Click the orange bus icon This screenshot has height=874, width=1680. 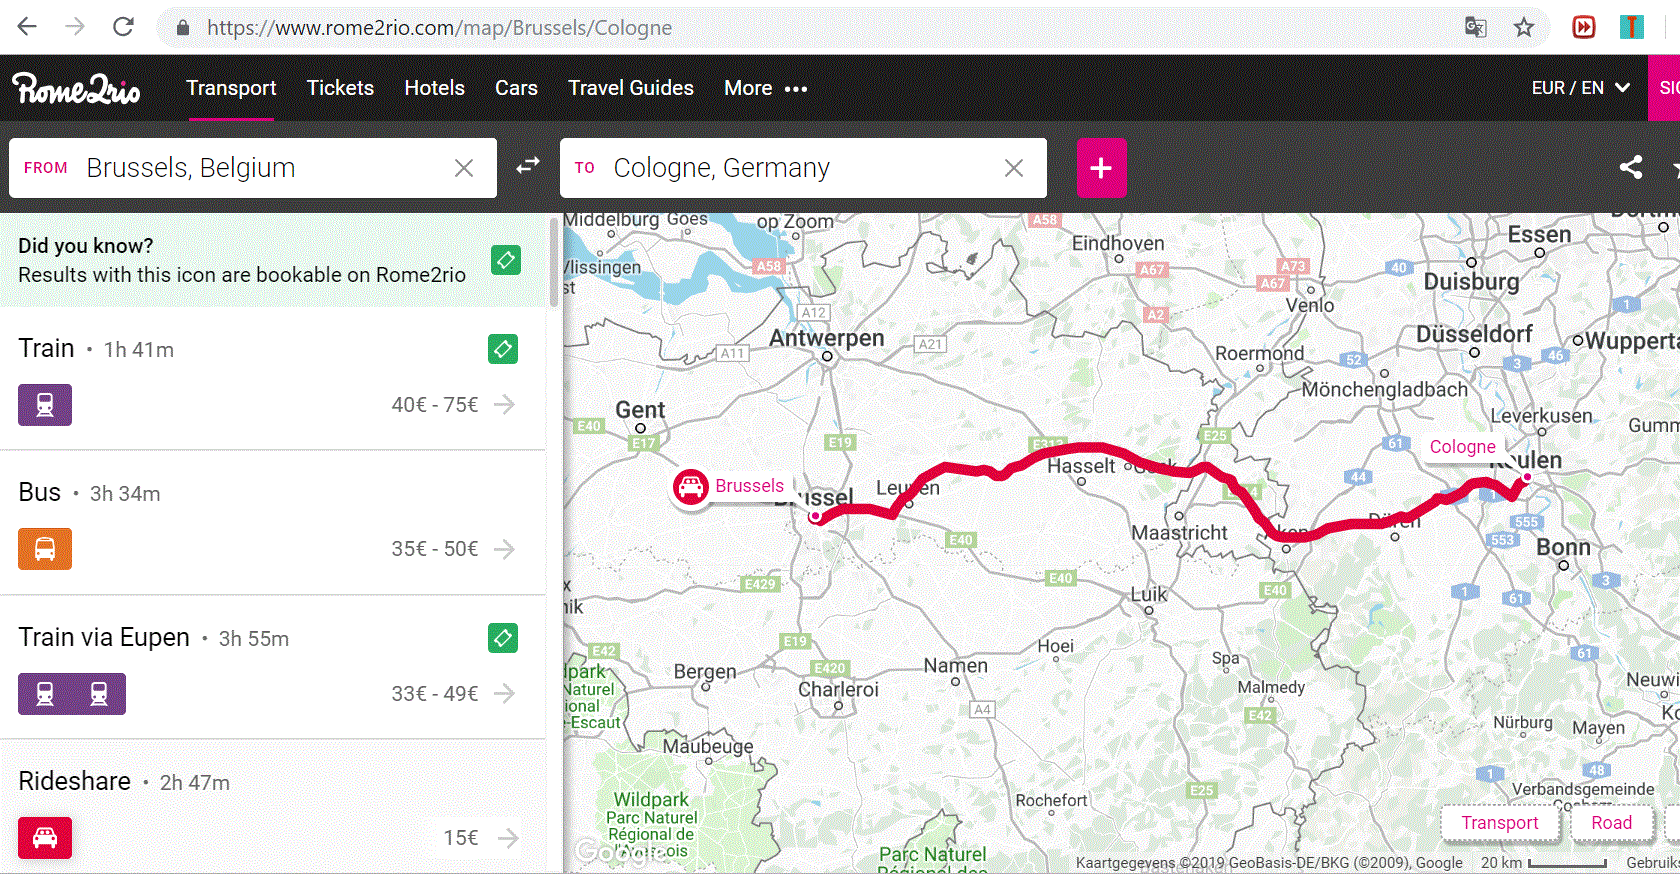click(x=45, y=549)
